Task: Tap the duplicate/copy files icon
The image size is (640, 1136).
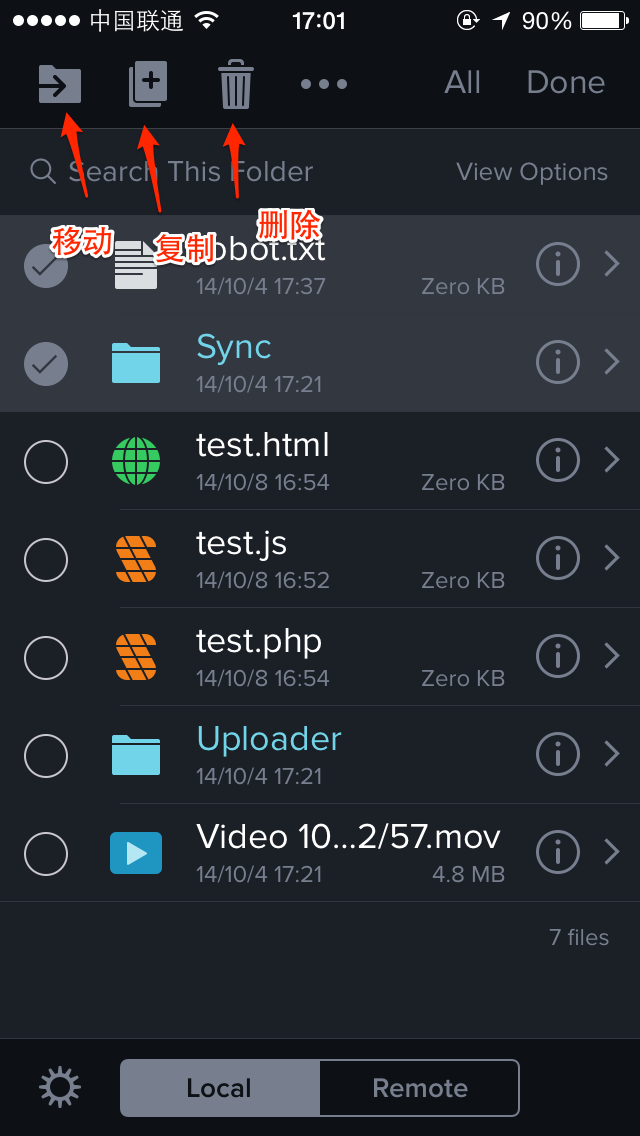Action: point(148,84)
